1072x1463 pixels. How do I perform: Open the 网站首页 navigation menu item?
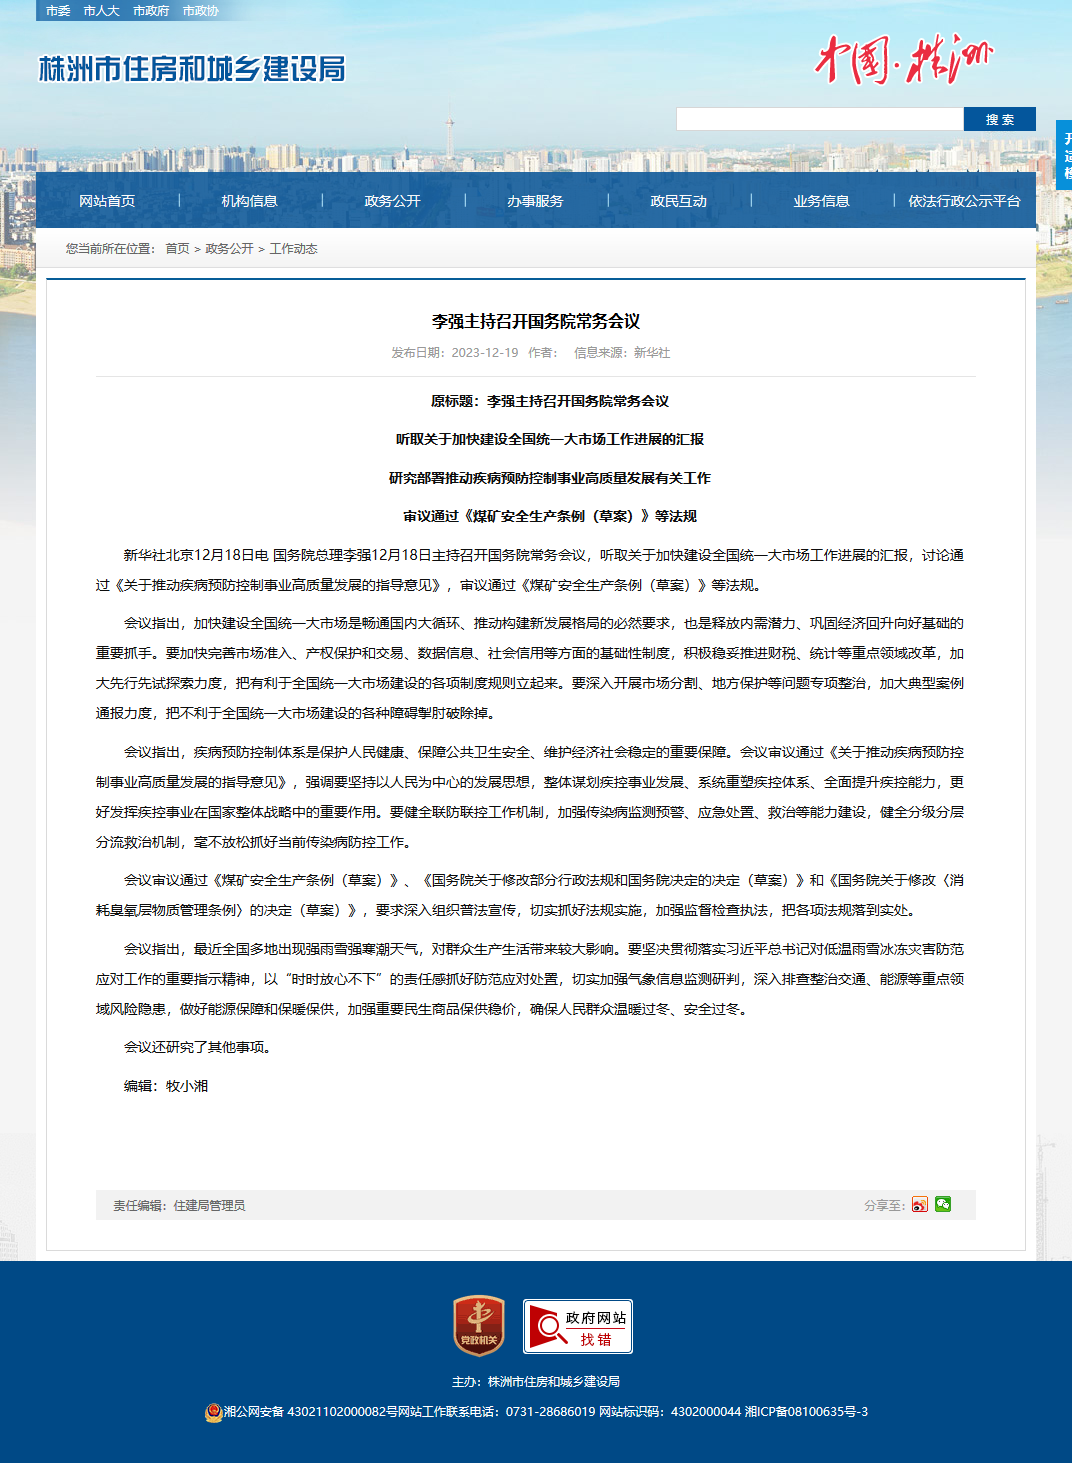coord(107,201)
